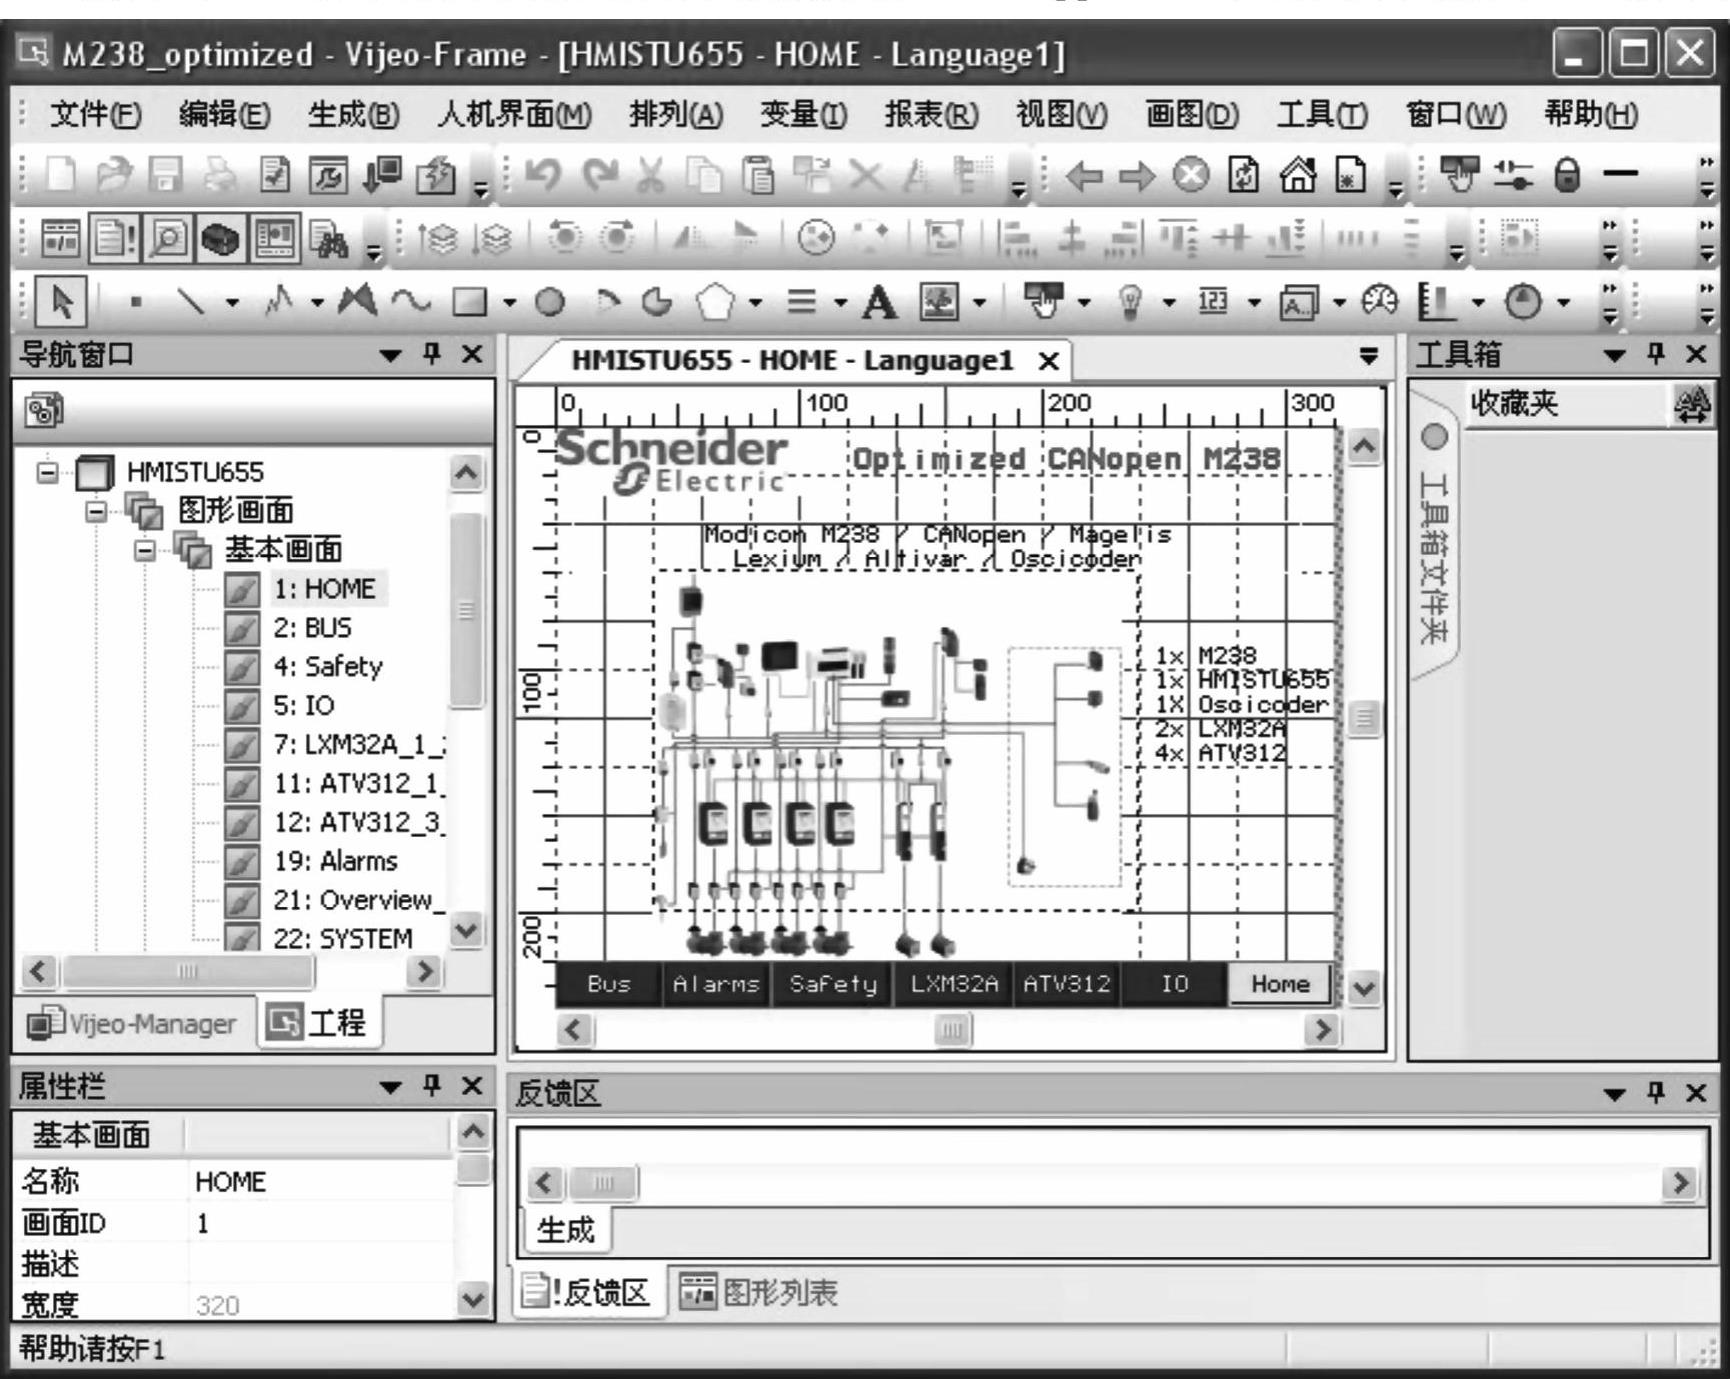The image size is (1730, 1379).
Task: Click the Alarms button on the canvas
Action: (716, 984)
